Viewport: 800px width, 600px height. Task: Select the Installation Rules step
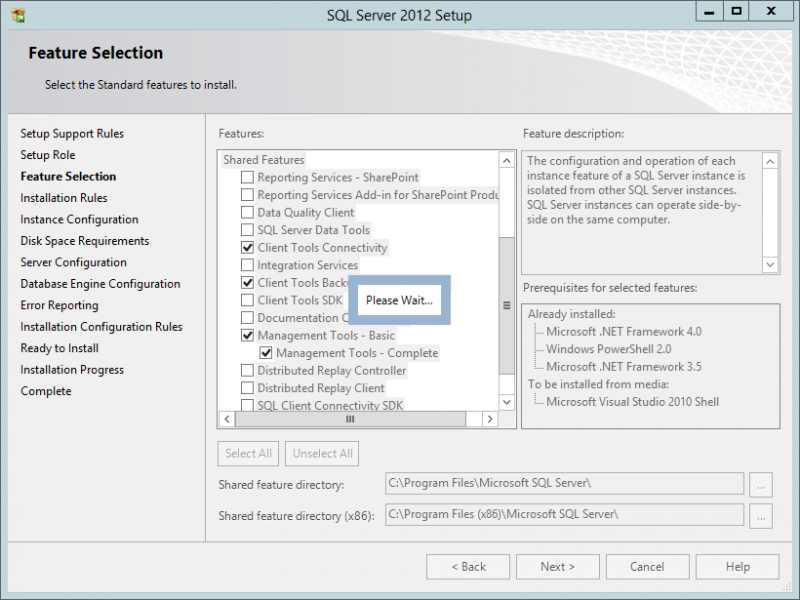point(64,198)
